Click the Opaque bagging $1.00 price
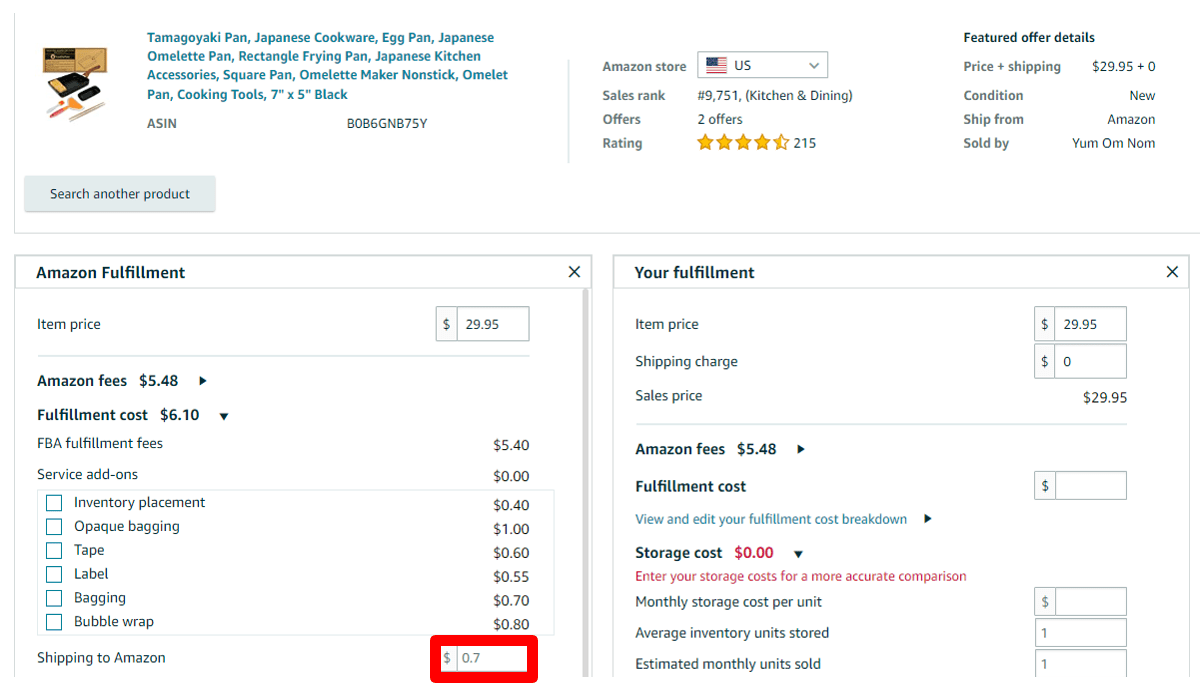The width and height of the screenshot is (1203, 693). tap(511, 529)
